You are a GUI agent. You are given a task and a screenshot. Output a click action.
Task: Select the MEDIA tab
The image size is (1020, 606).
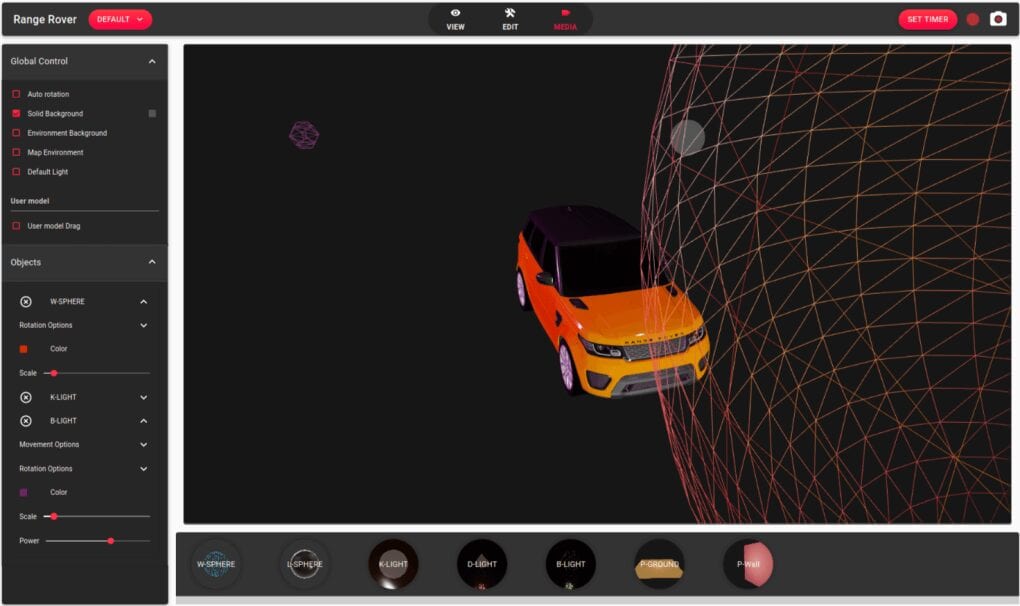[565, 20]
